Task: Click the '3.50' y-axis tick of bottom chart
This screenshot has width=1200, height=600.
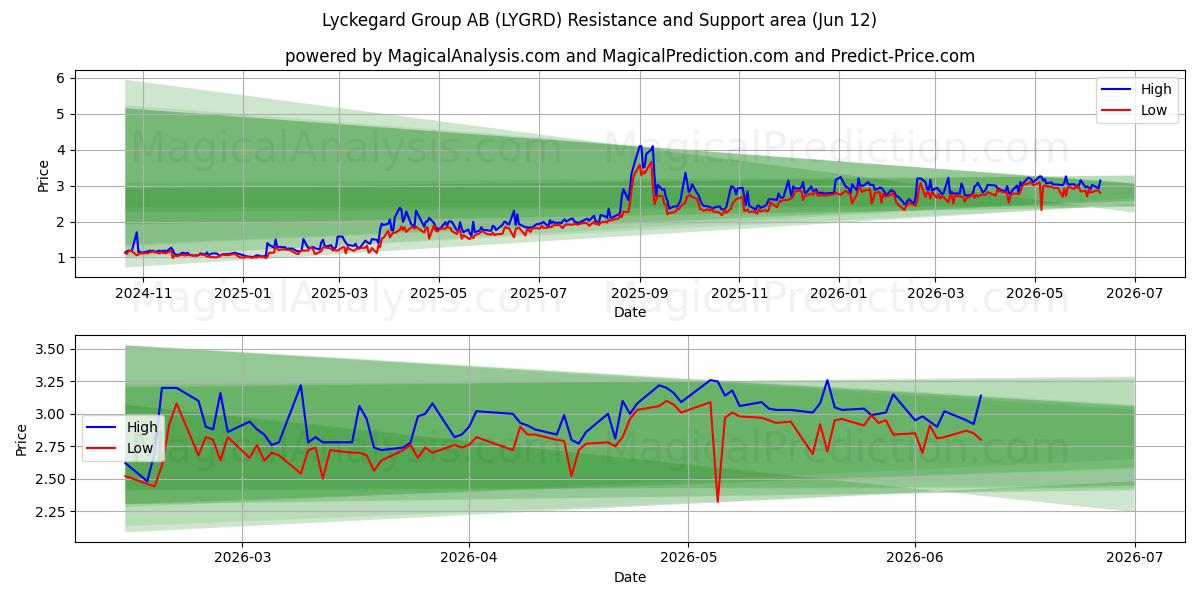Action: coord(51,349)
